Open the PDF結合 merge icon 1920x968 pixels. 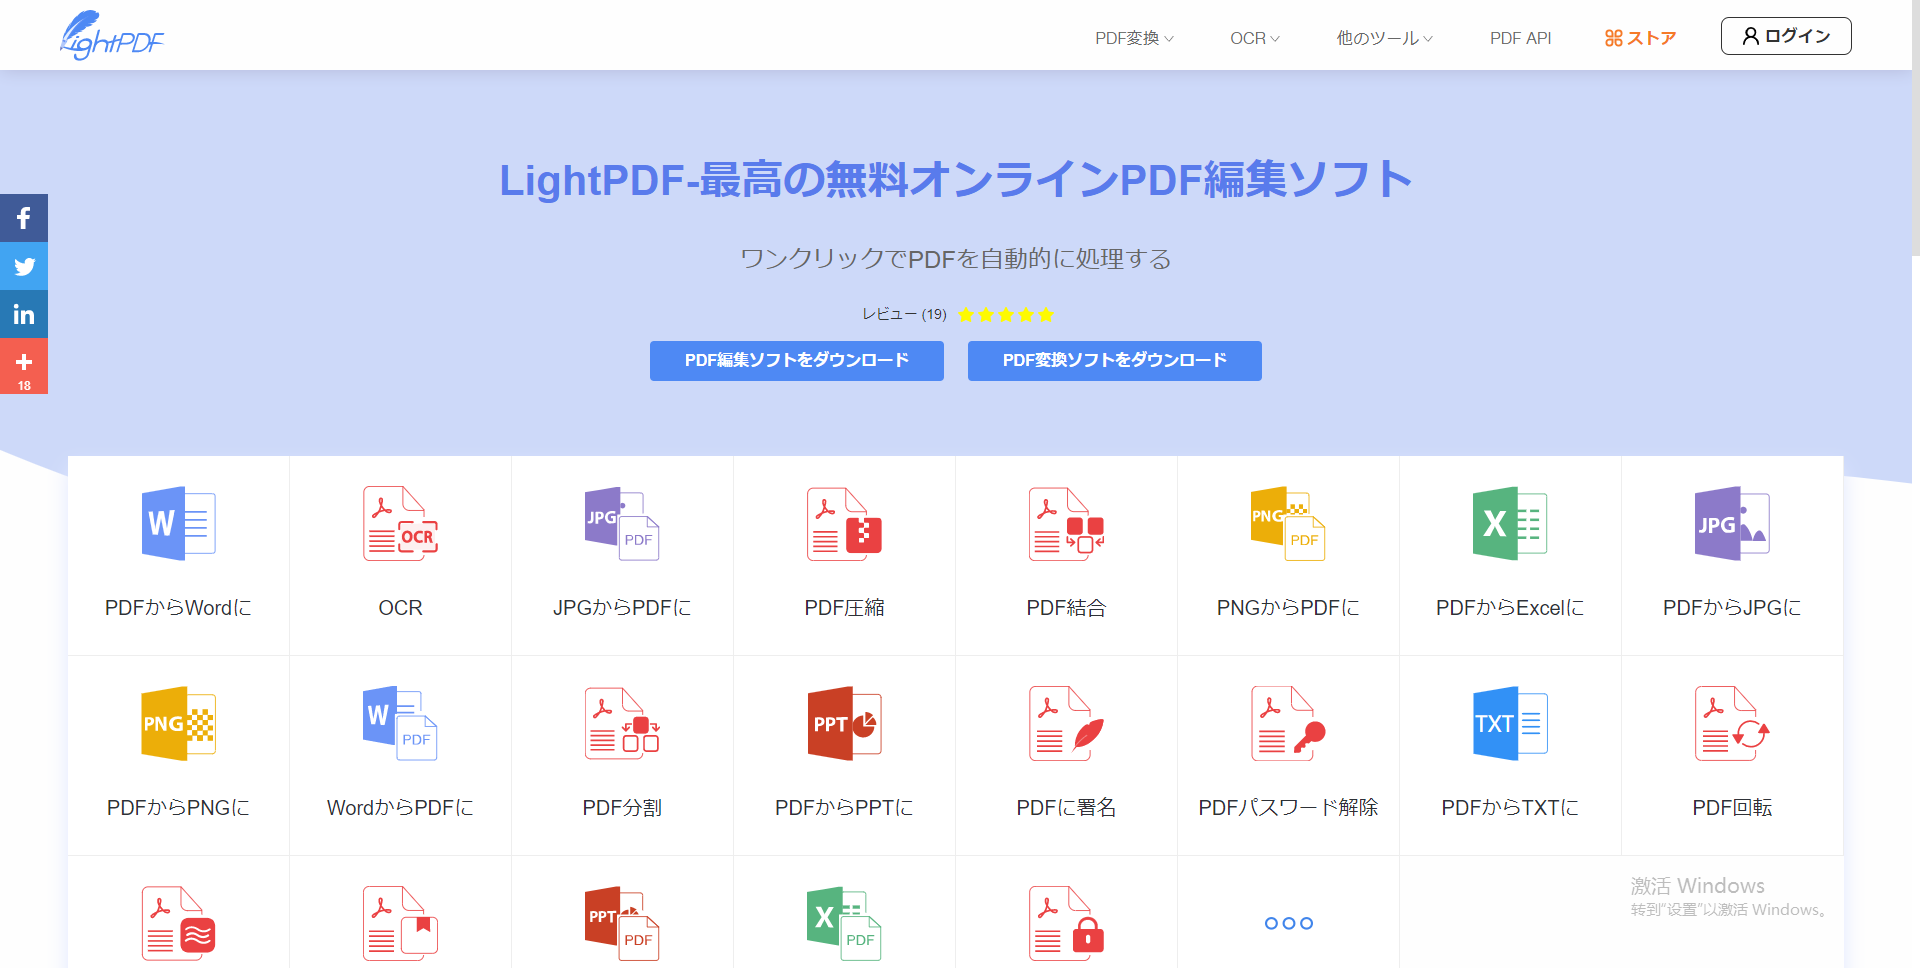pyautogui.click(x=1066, y=523)
